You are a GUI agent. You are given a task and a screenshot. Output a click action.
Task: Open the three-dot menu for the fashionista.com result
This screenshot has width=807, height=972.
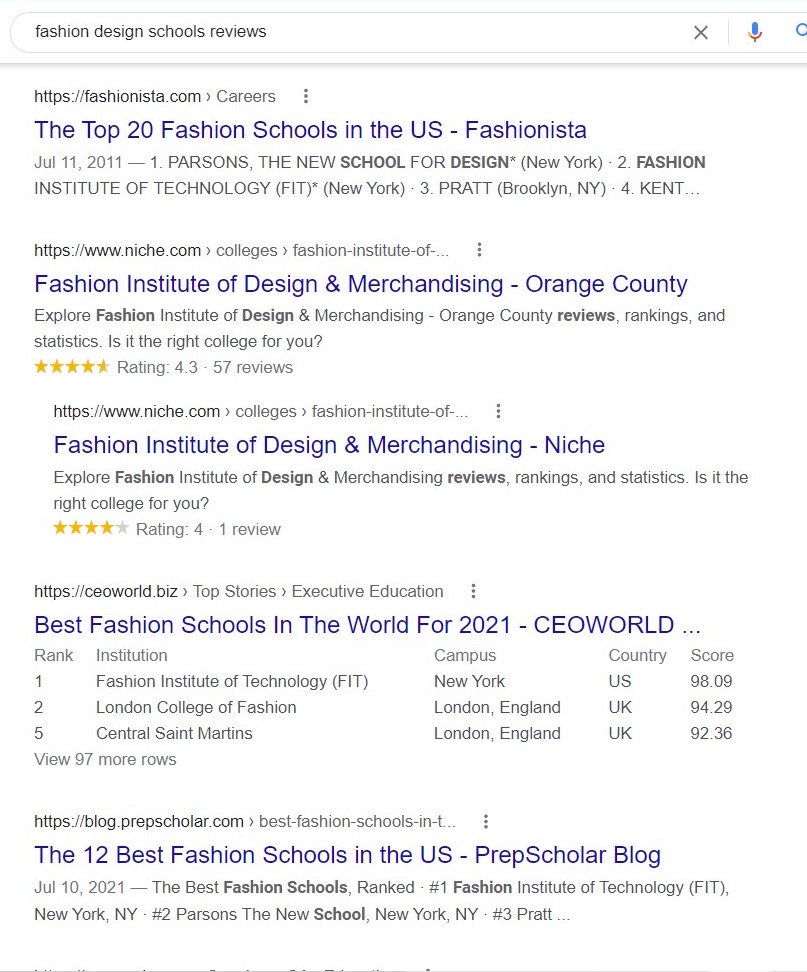point(306,96)
